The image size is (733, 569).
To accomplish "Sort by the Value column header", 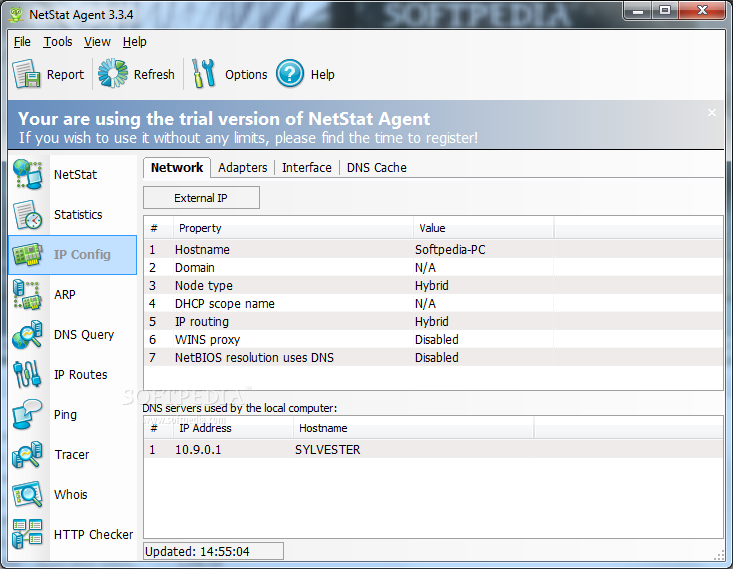I will (x=483, y=228).
